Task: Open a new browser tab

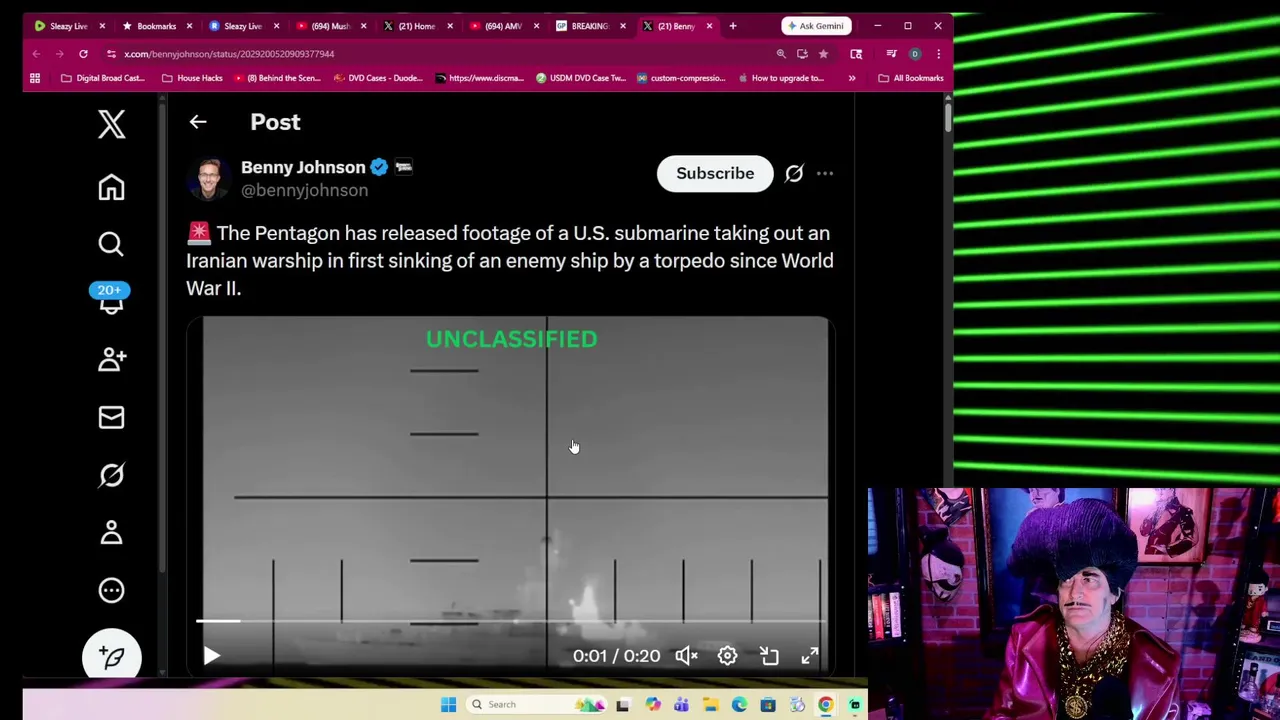Action: click(x=732, y=26)
